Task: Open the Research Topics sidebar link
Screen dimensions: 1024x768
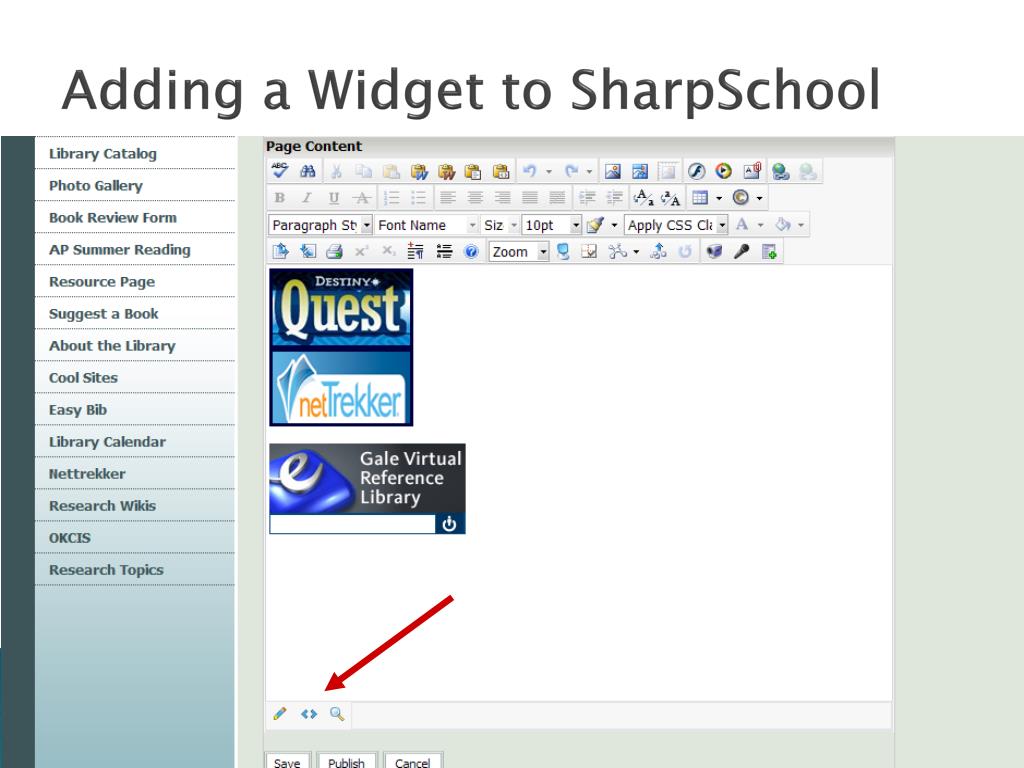Action: 106,569
